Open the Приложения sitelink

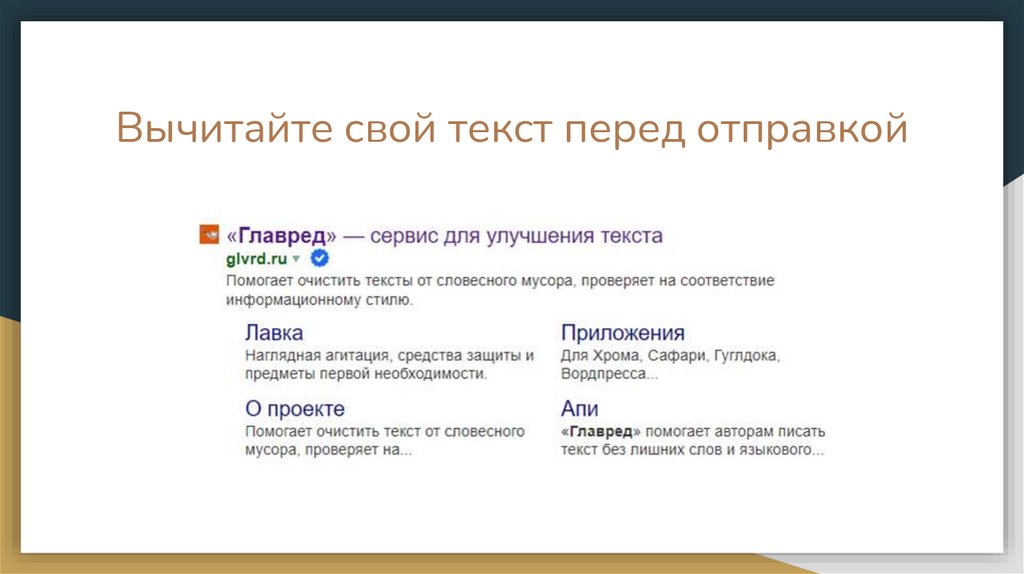pyautogui.click(x=622, y=333)
